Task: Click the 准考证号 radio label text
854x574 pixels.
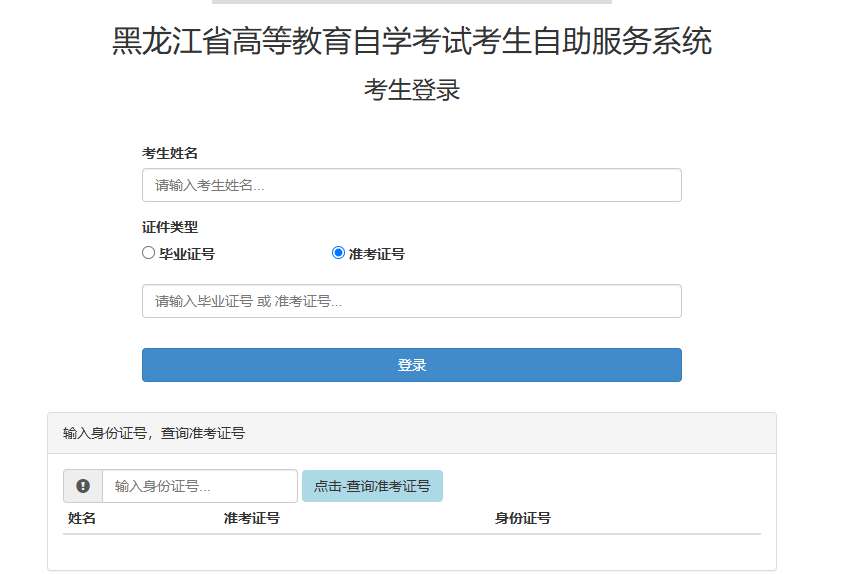Action: coord(377,254)
